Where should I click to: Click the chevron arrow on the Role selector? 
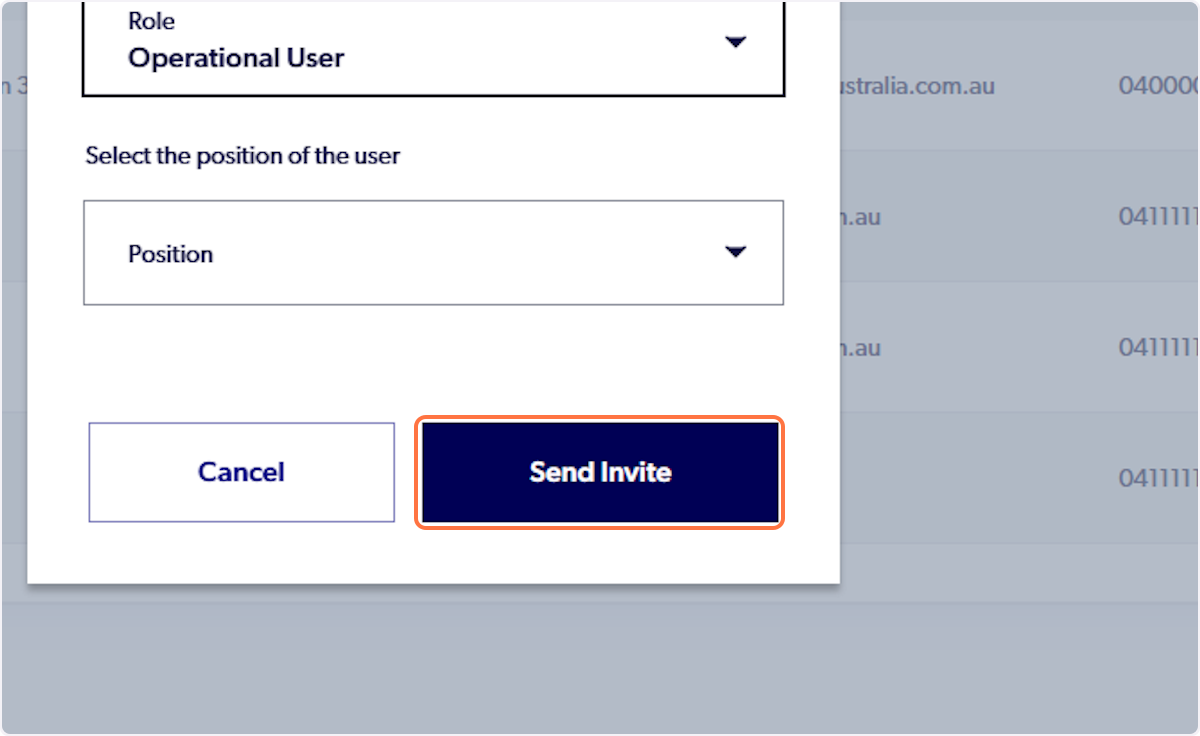(735, 42)
